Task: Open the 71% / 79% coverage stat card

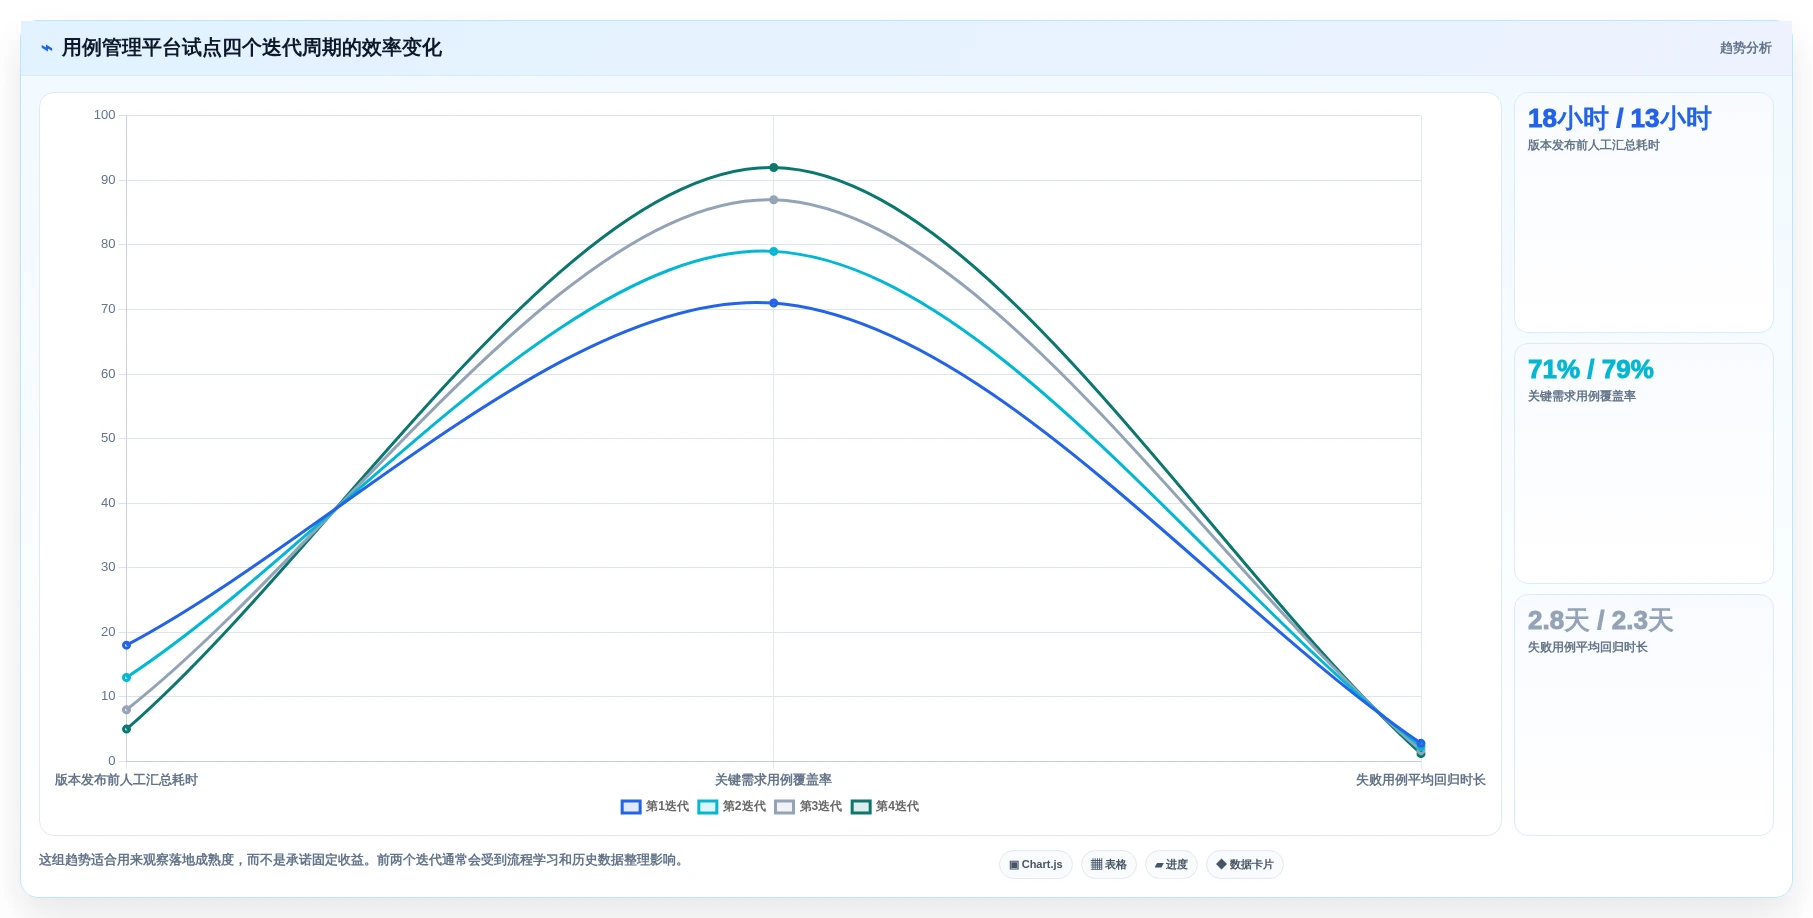Action: [x=1644, y=464]
